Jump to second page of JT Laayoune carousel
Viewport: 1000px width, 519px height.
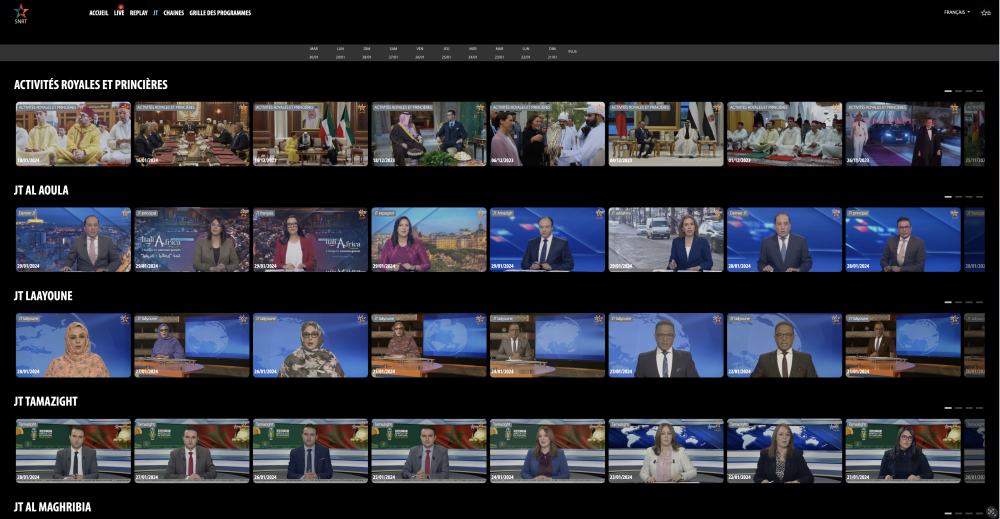958,302
